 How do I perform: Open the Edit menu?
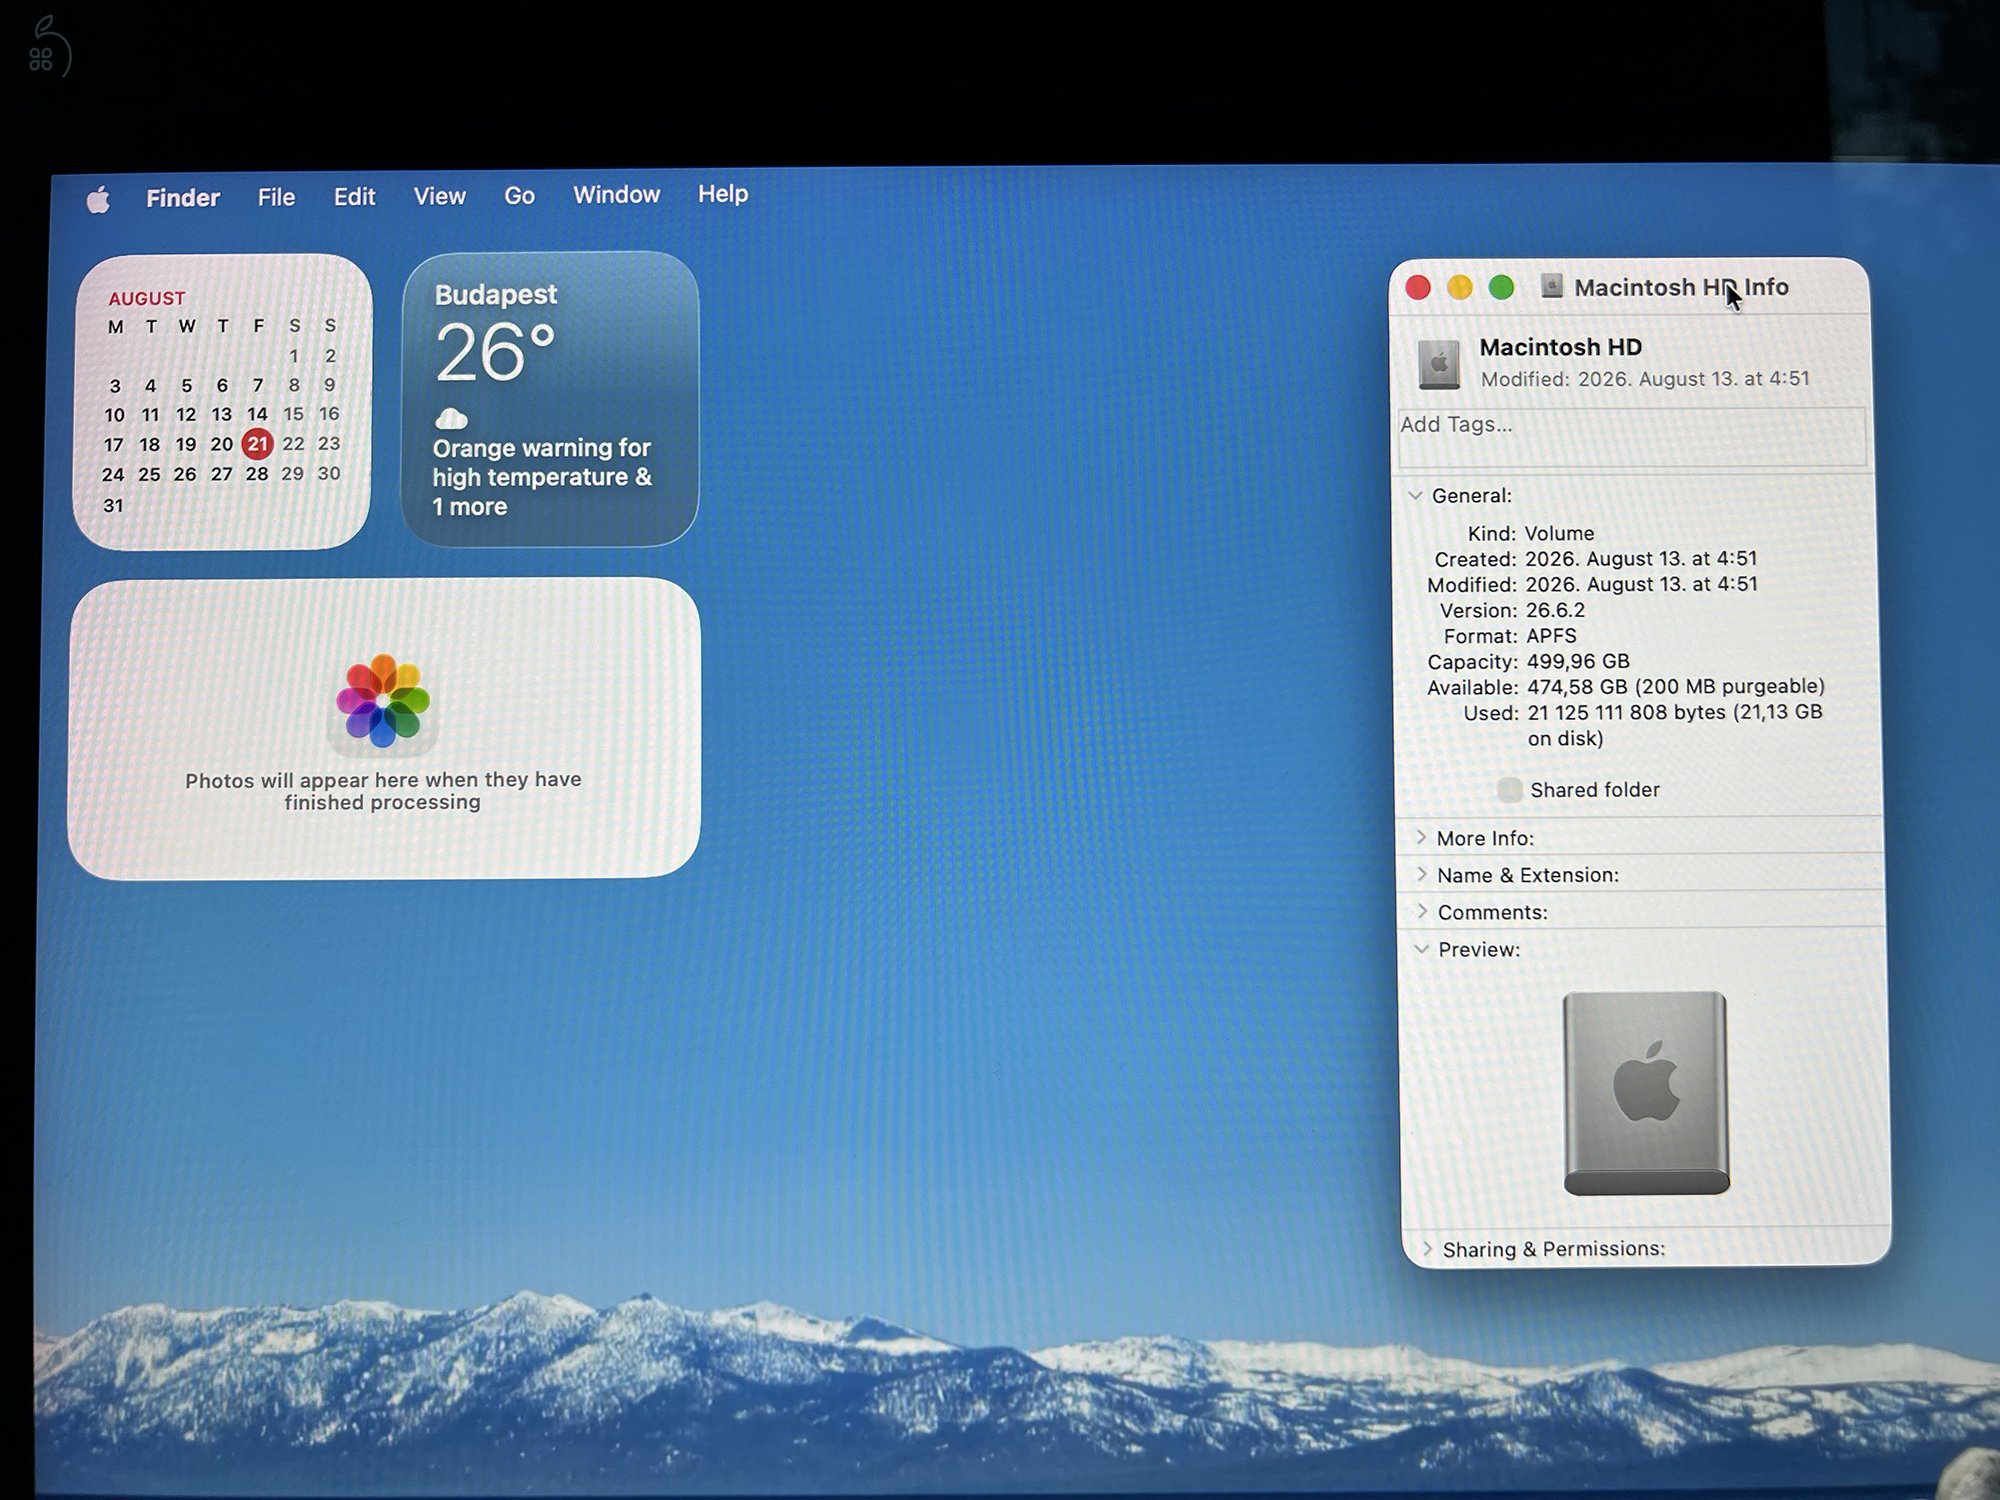(354, 197)
